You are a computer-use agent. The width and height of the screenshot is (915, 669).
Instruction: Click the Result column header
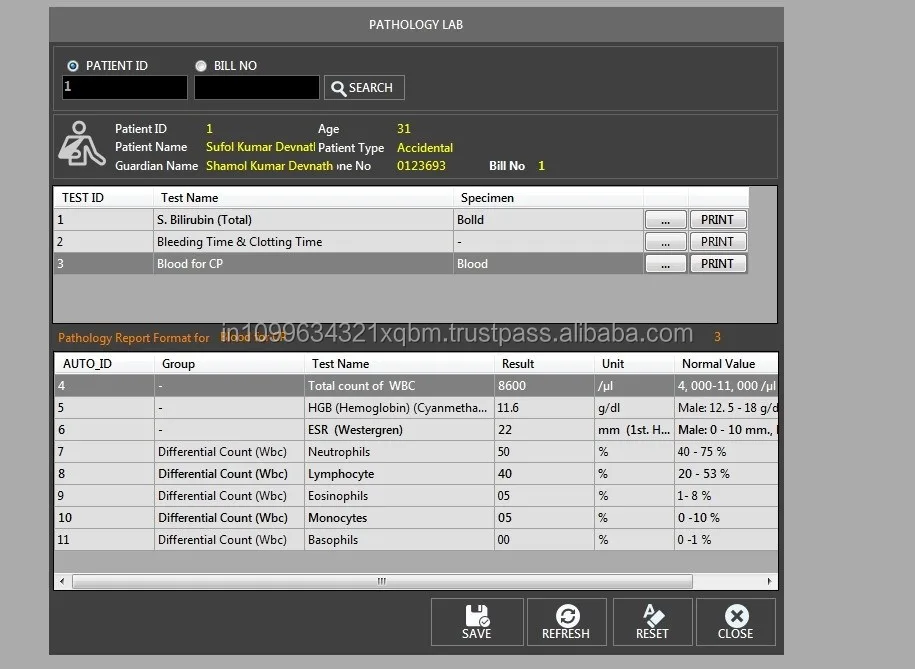tap(518, 364)
